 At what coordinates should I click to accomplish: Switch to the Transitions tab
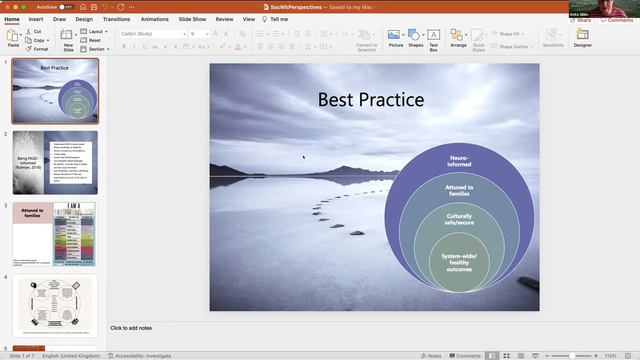[x=116, y=19]
